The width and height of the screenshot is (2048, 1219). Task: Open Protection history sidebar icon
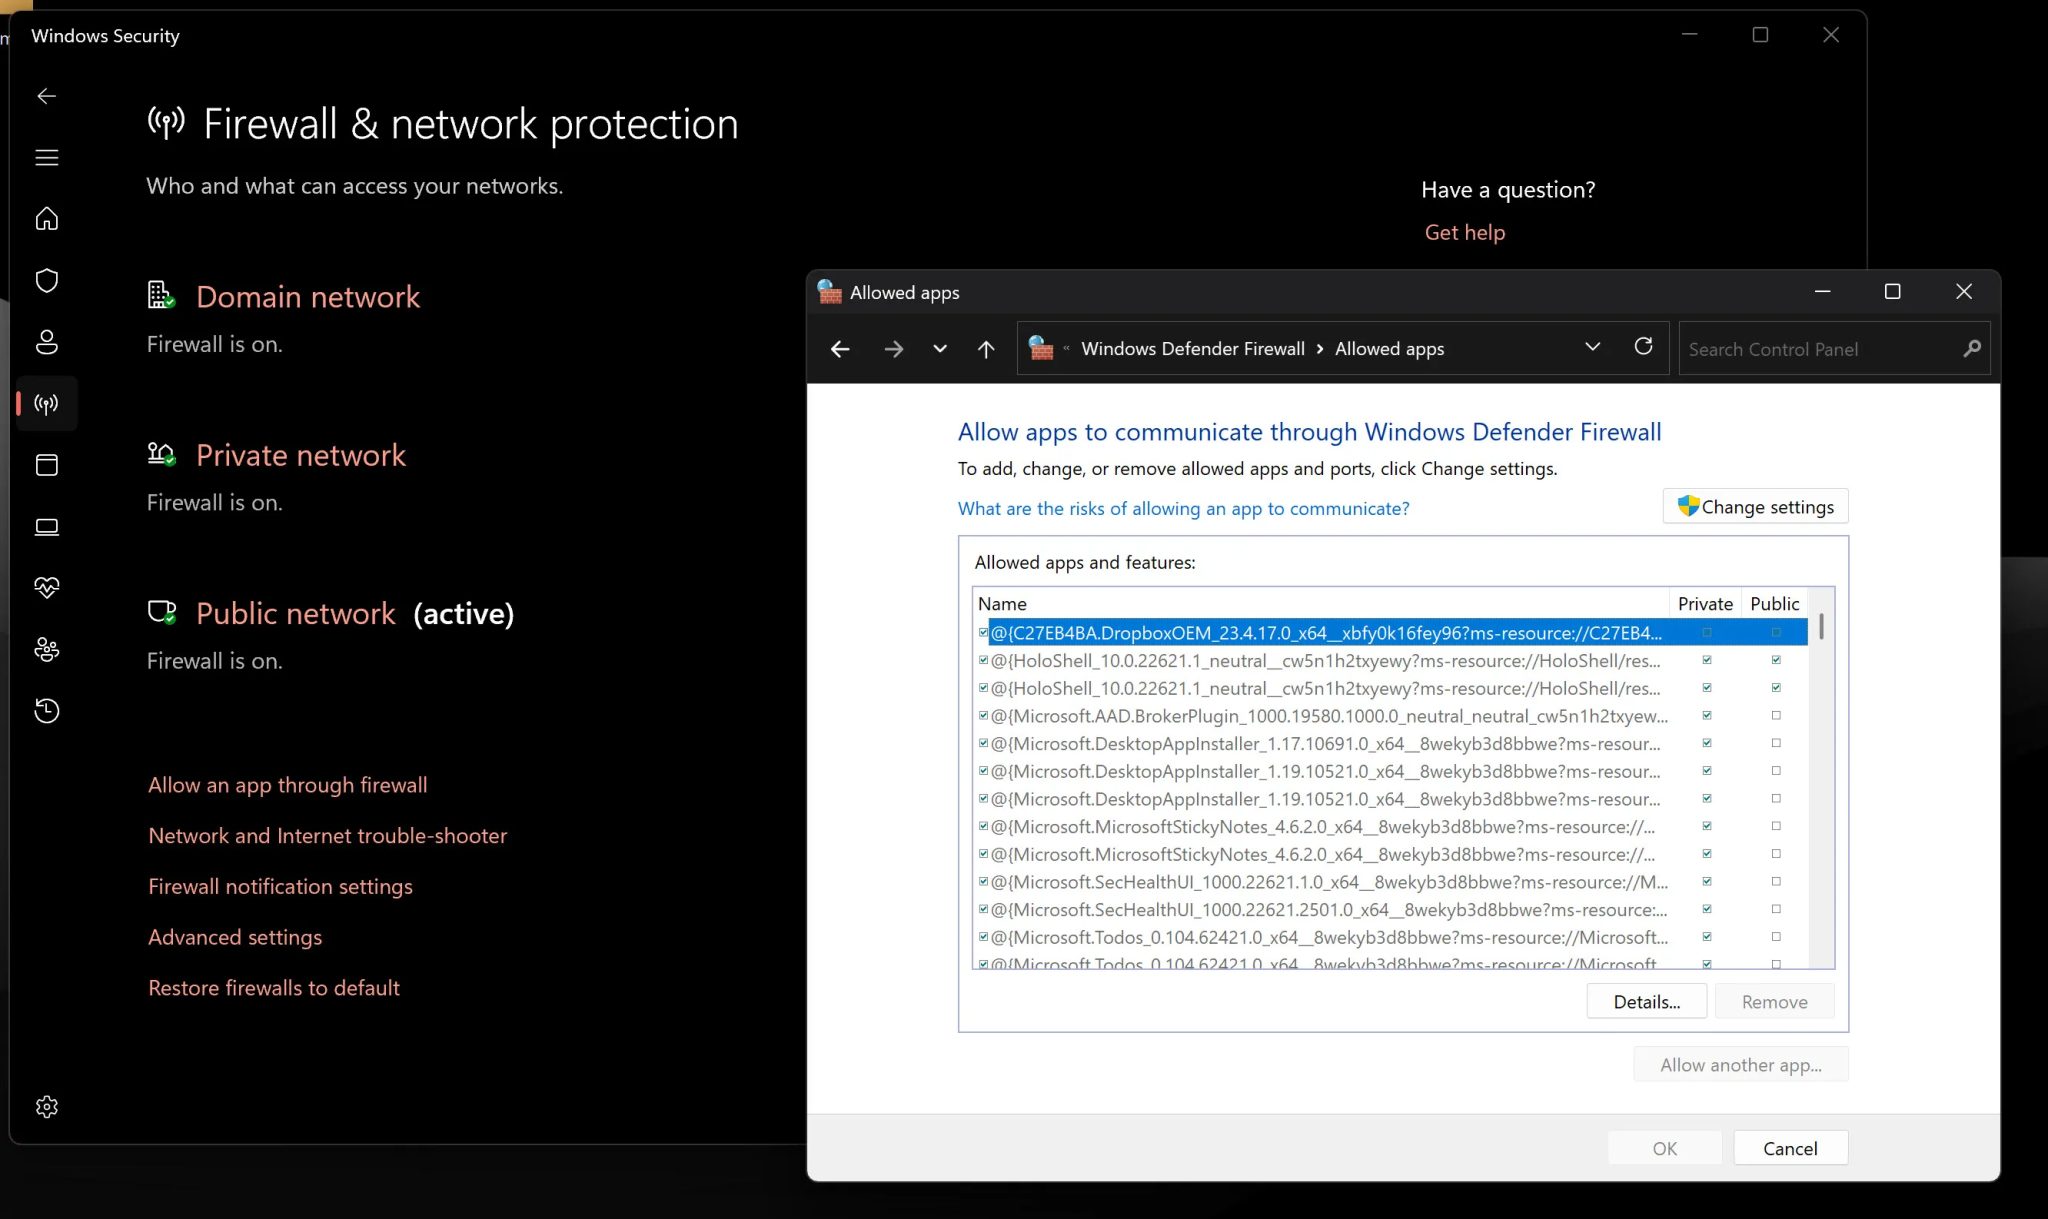(47, 711)
